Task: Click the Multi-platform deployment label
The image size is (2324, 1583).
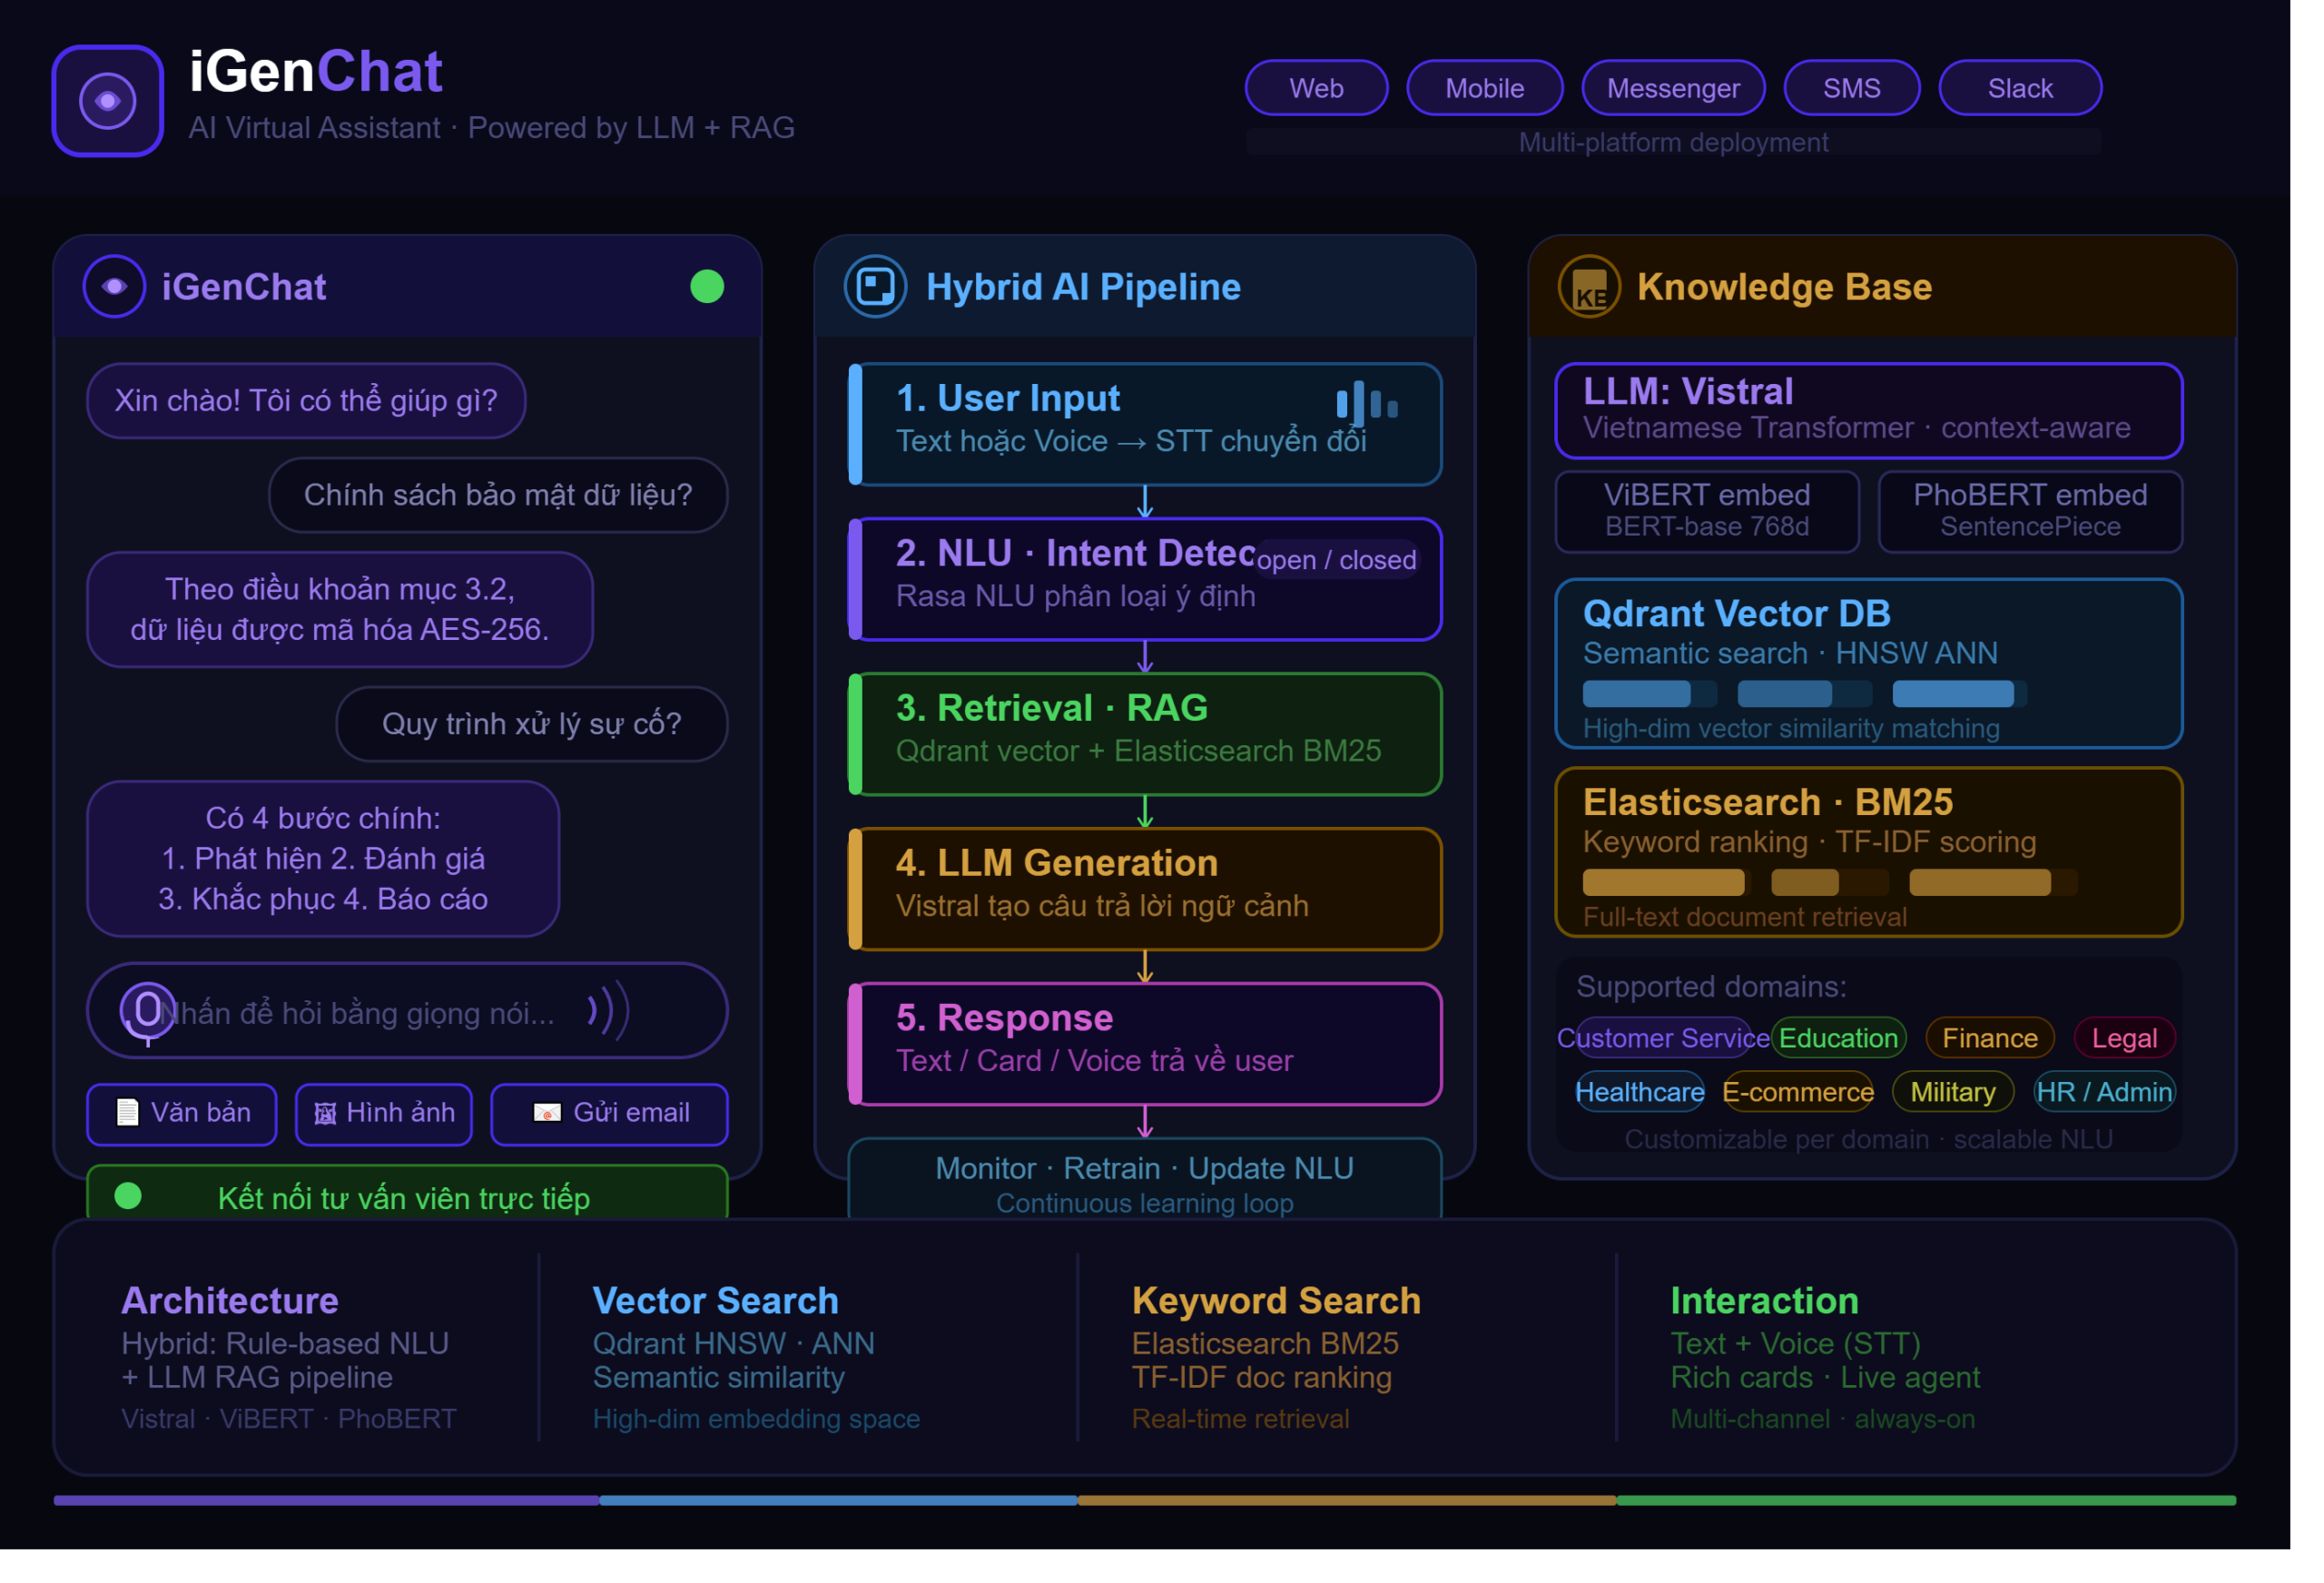Action: tap(1674, 143)
